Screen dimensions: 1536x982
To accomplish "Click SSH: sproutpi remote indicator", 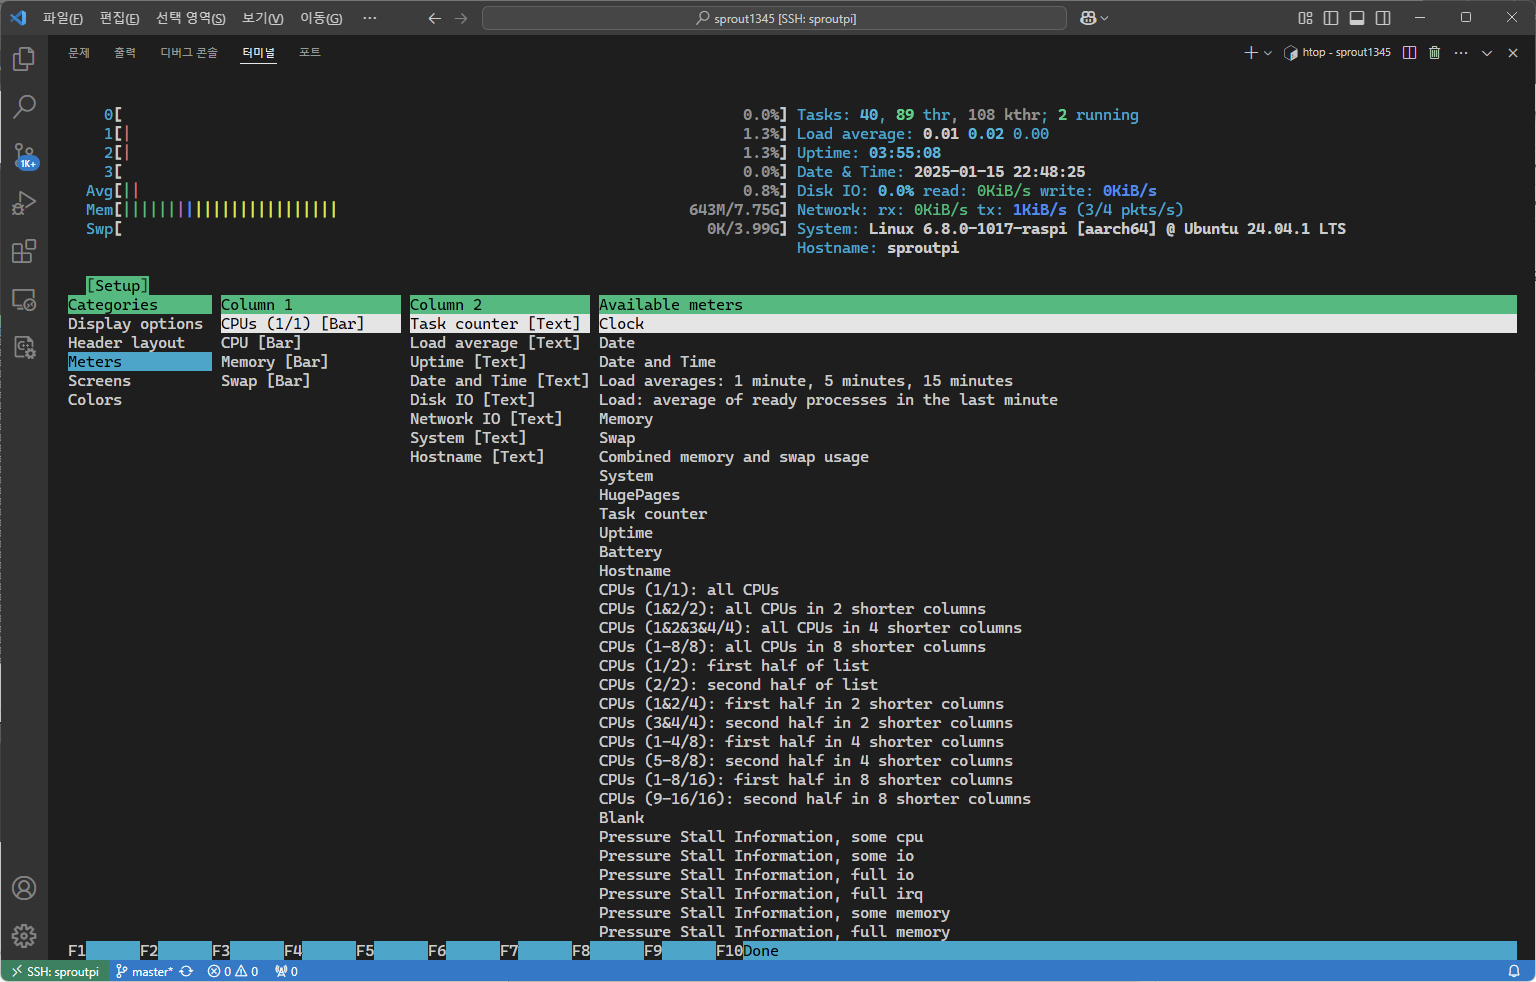I will tap(55, 971).
